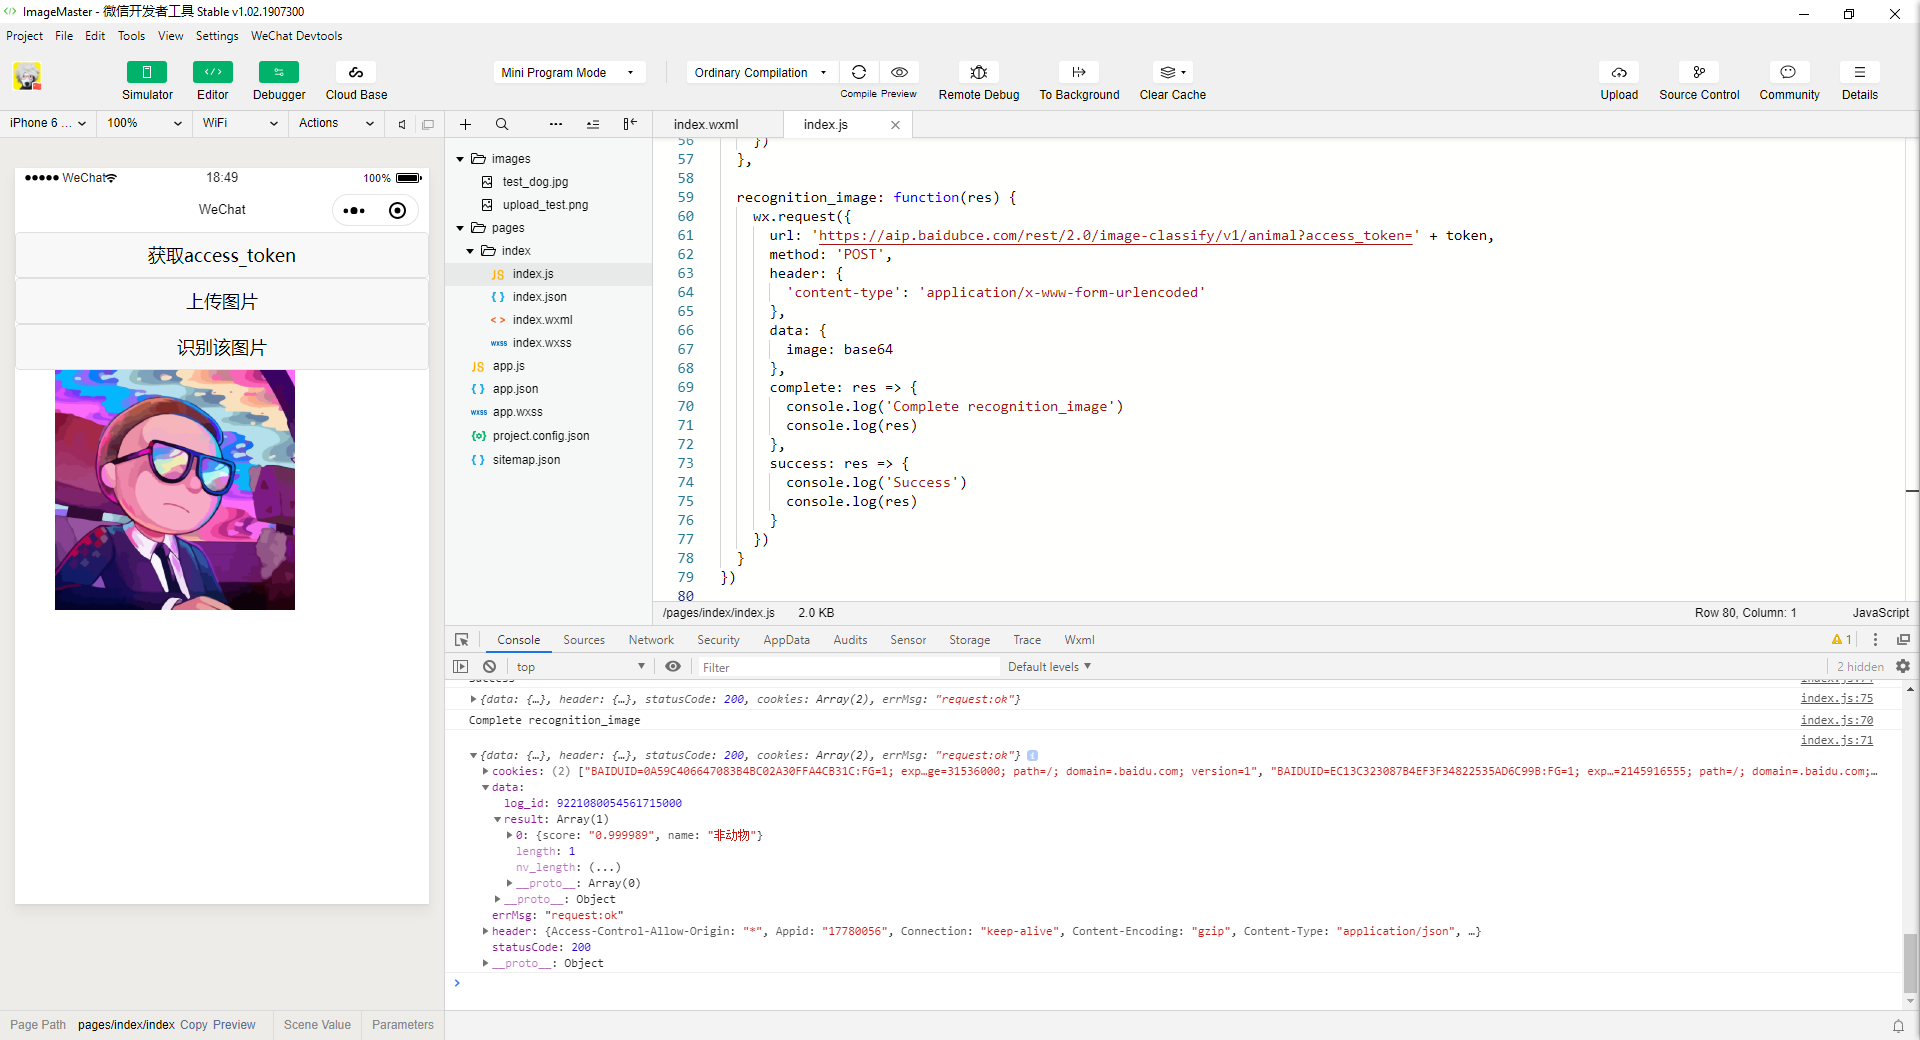Open the top context dropdown
1920x1040 pixels.
(580, 667)
